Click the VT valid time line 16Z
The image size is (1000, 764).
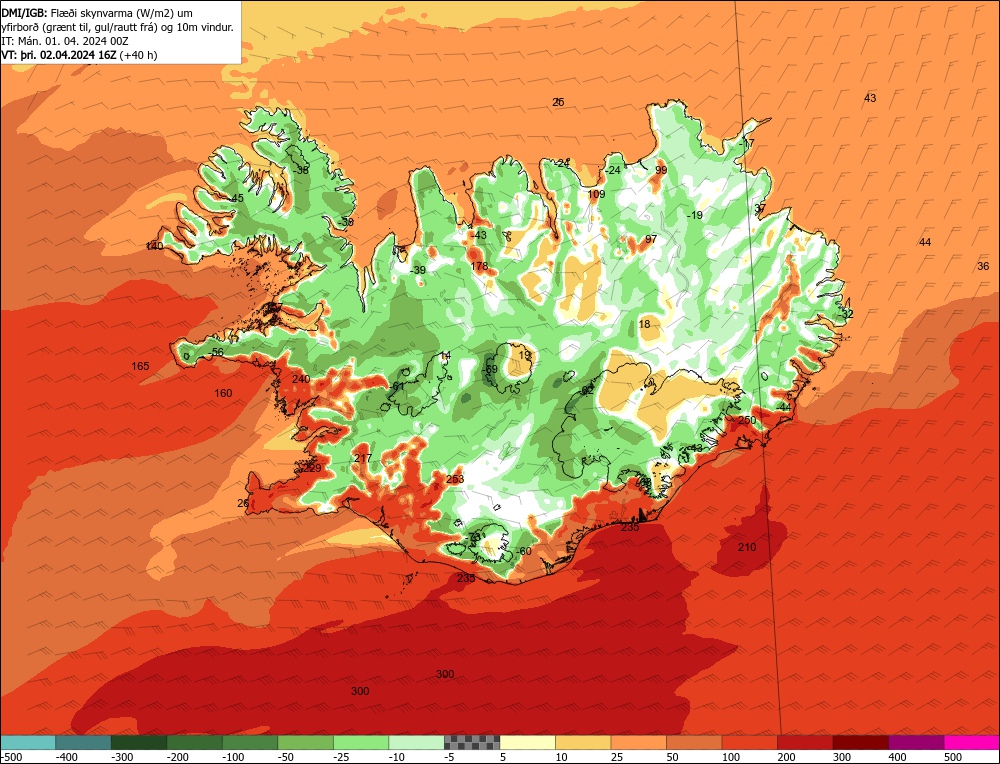tap(79, 55)
